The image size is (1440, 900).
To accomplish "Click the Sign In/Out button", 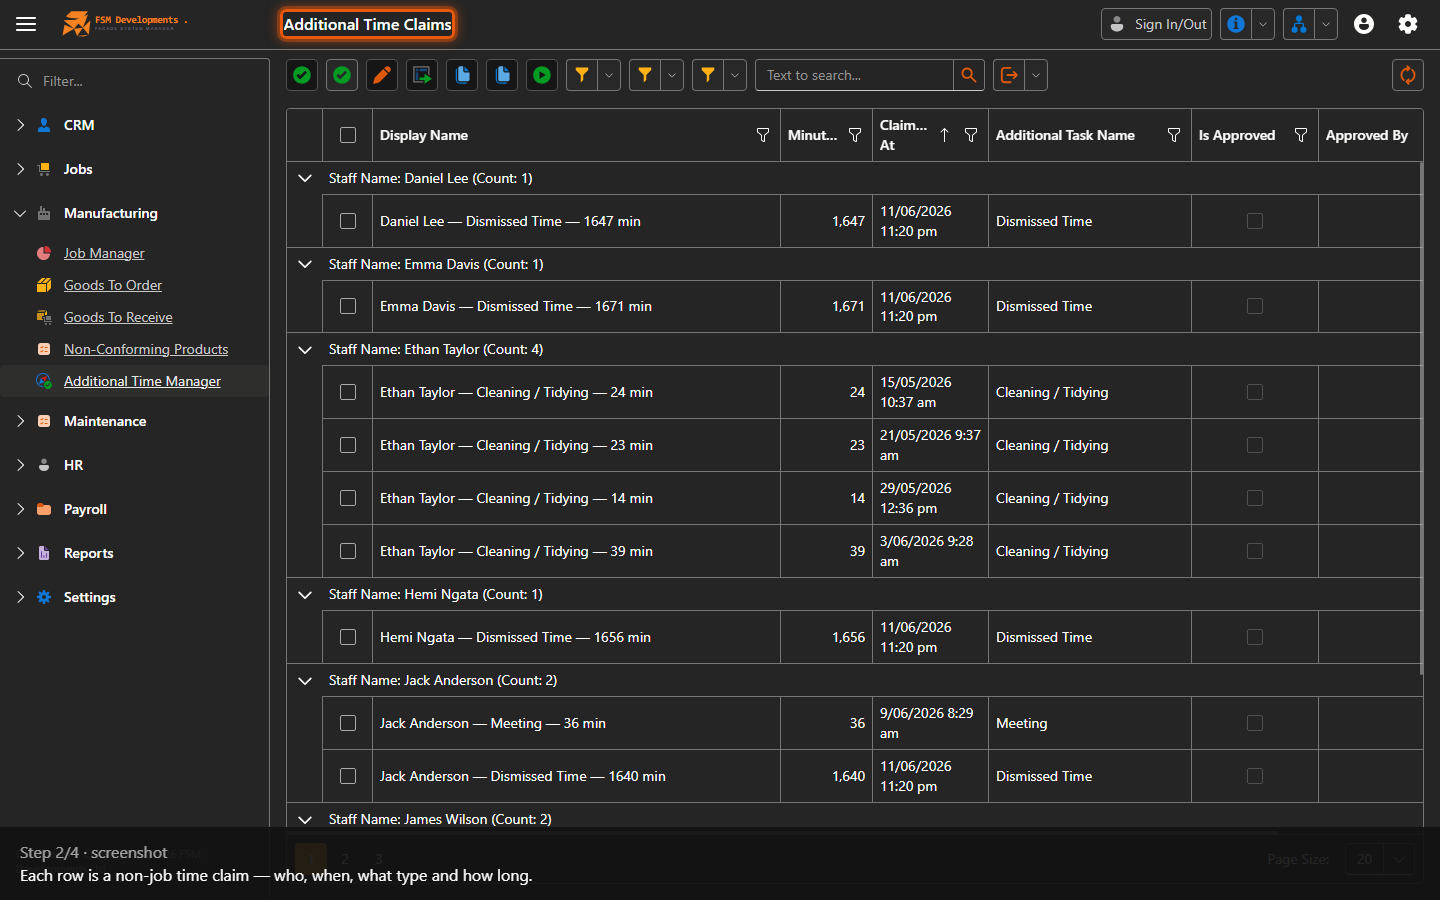I will click(1156, 24).
